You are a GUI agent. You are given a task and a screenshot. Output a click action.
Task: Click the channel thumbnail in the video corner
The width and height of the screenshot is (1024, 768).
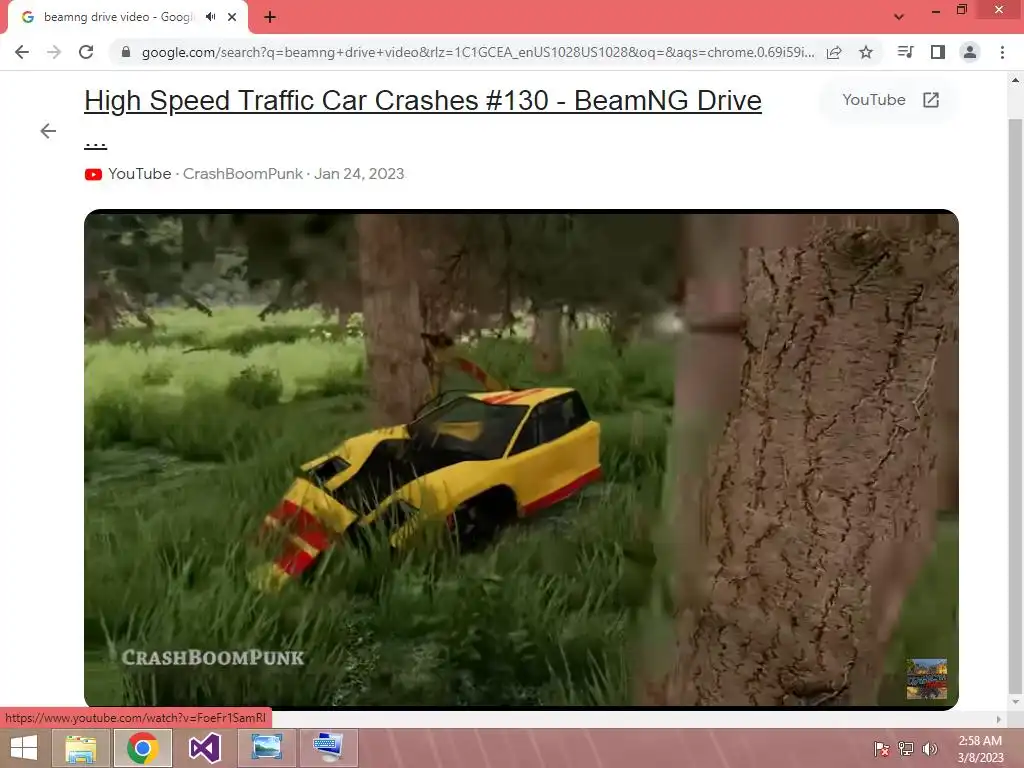(x=927, y=679)
